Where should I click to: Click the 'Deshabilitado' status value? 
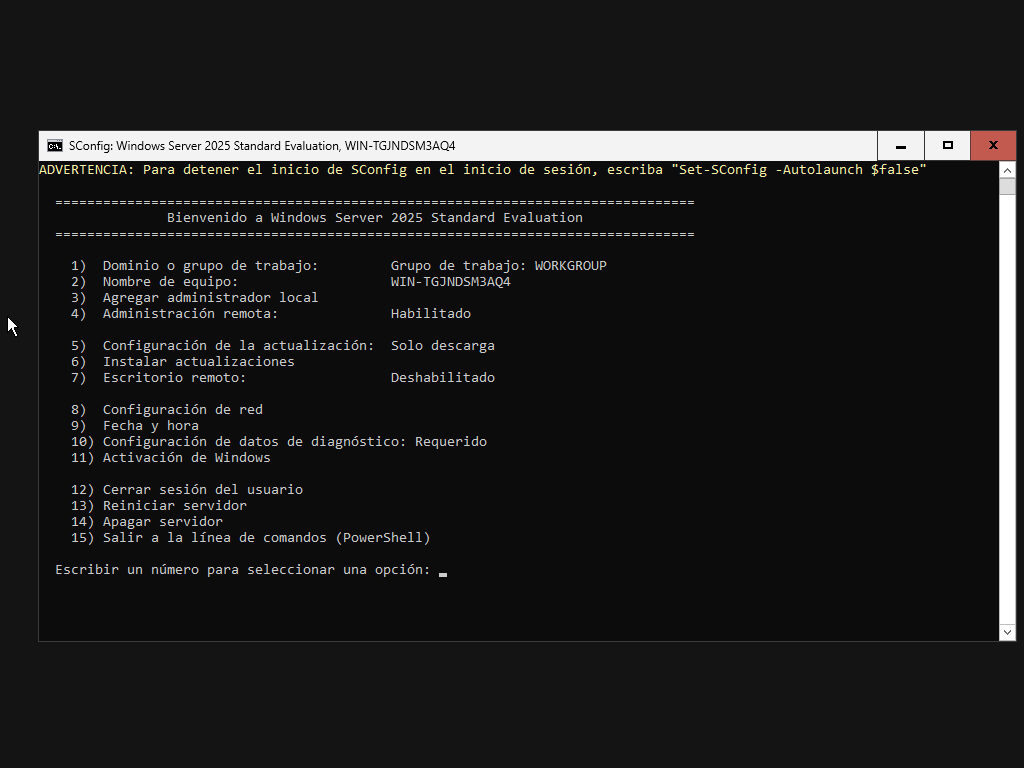tap(443, 377)
